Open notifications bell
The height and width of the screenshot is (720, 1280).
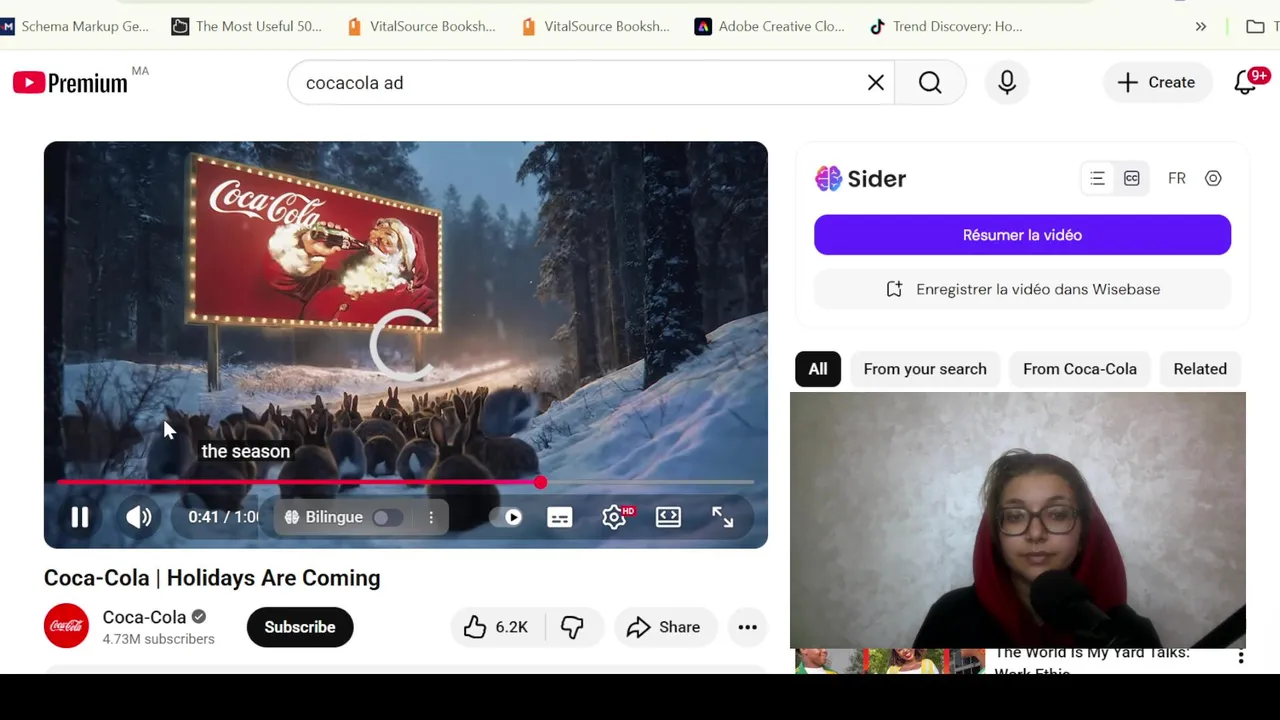[x=1245, y=83]
